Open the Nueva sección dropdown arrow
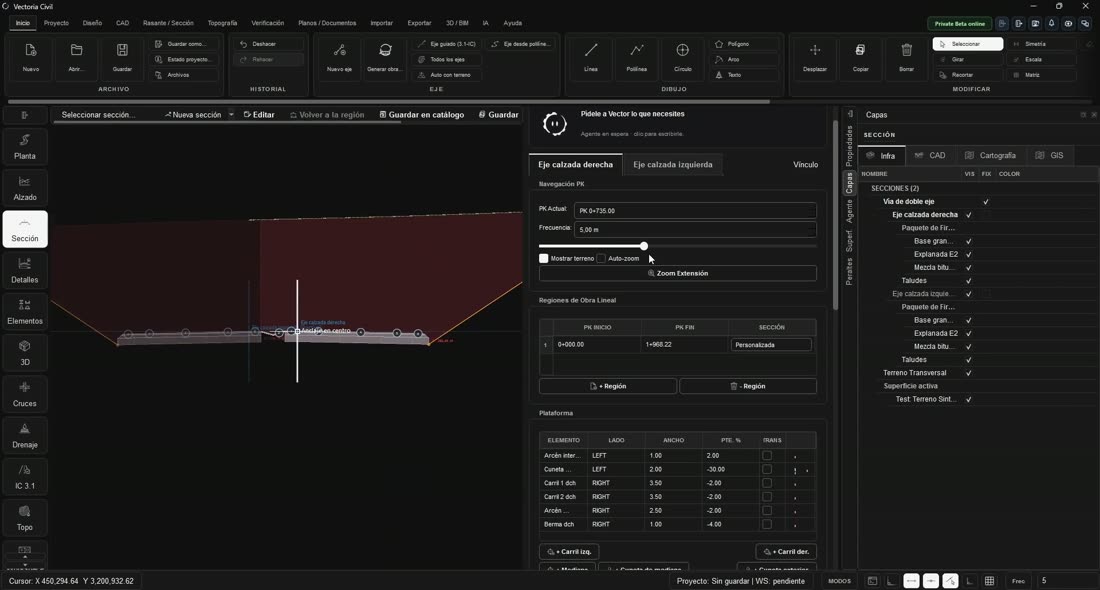The height and width of the screenshot is (590, 1100). (x=231, y=114)
